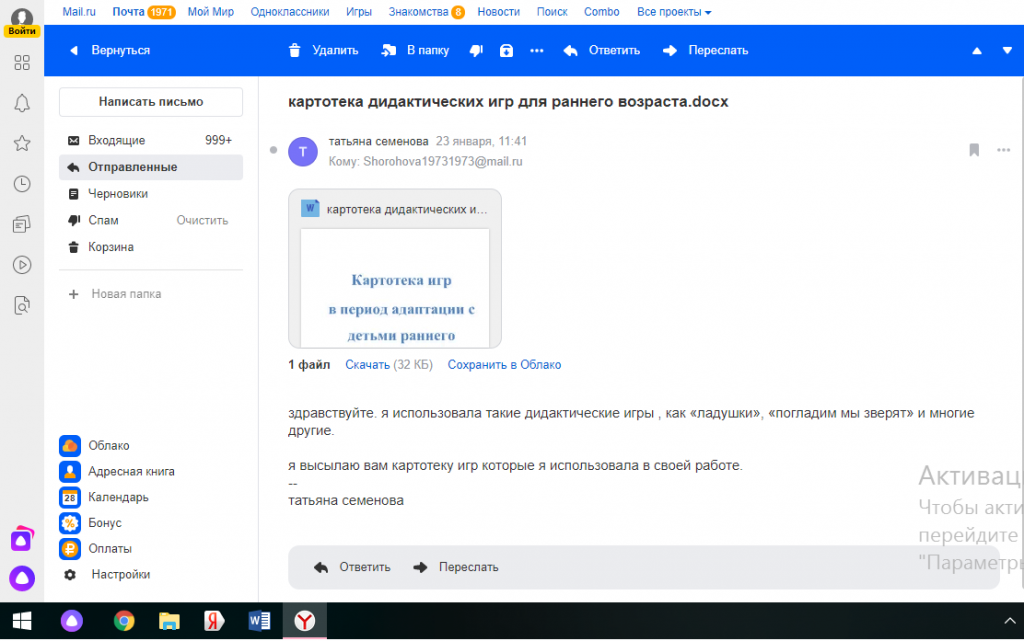The height and width of the screenshot is (641, 1024).
Task: Go to next message with down arrow
Action: [x=1006, y=50]
